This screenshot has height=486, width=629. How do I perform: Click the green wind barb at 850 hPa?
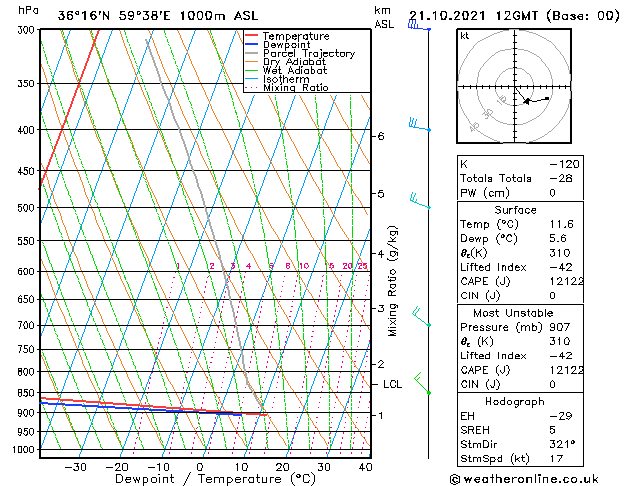(x=422, y=383)
